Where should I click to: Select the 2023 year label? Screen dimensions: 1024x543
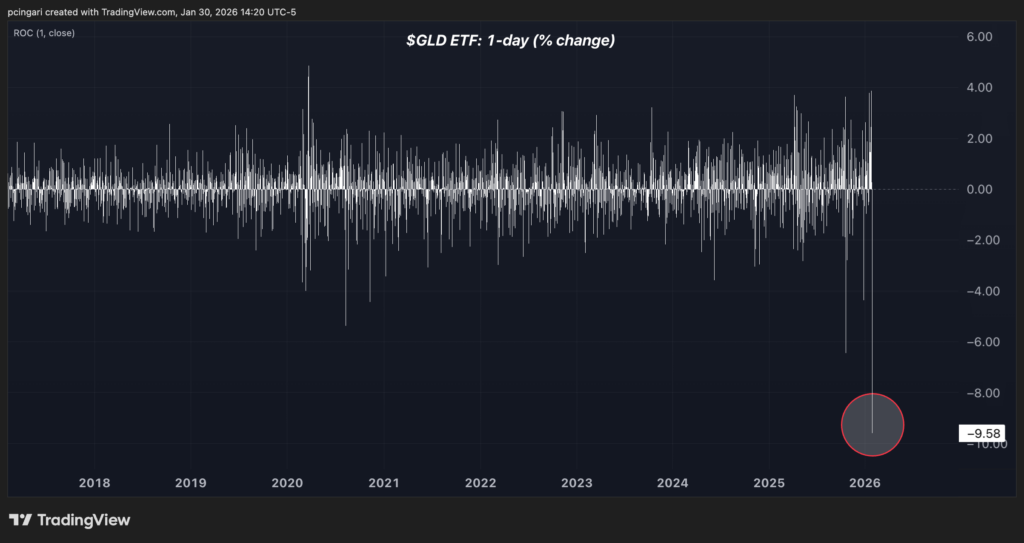[576, 483]
